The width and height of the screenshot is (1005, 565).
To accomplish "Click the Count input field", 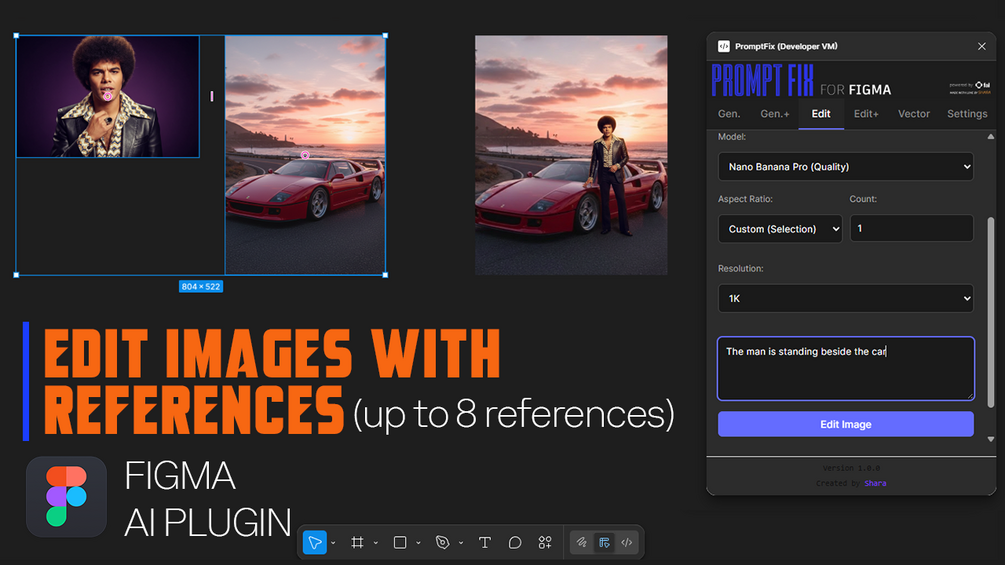I will tap(911, 228).
